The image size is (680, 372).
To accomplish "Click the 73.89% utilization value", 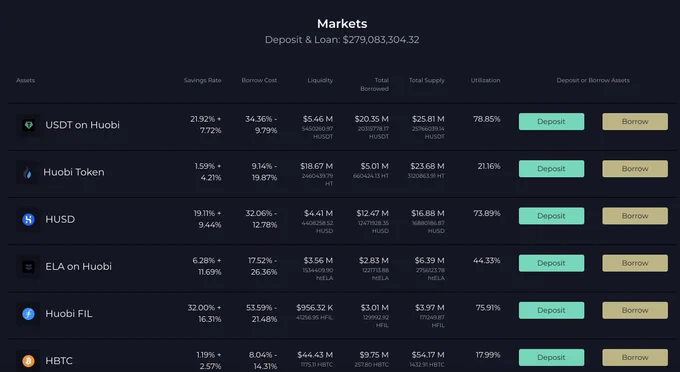I will click(487, 213).
